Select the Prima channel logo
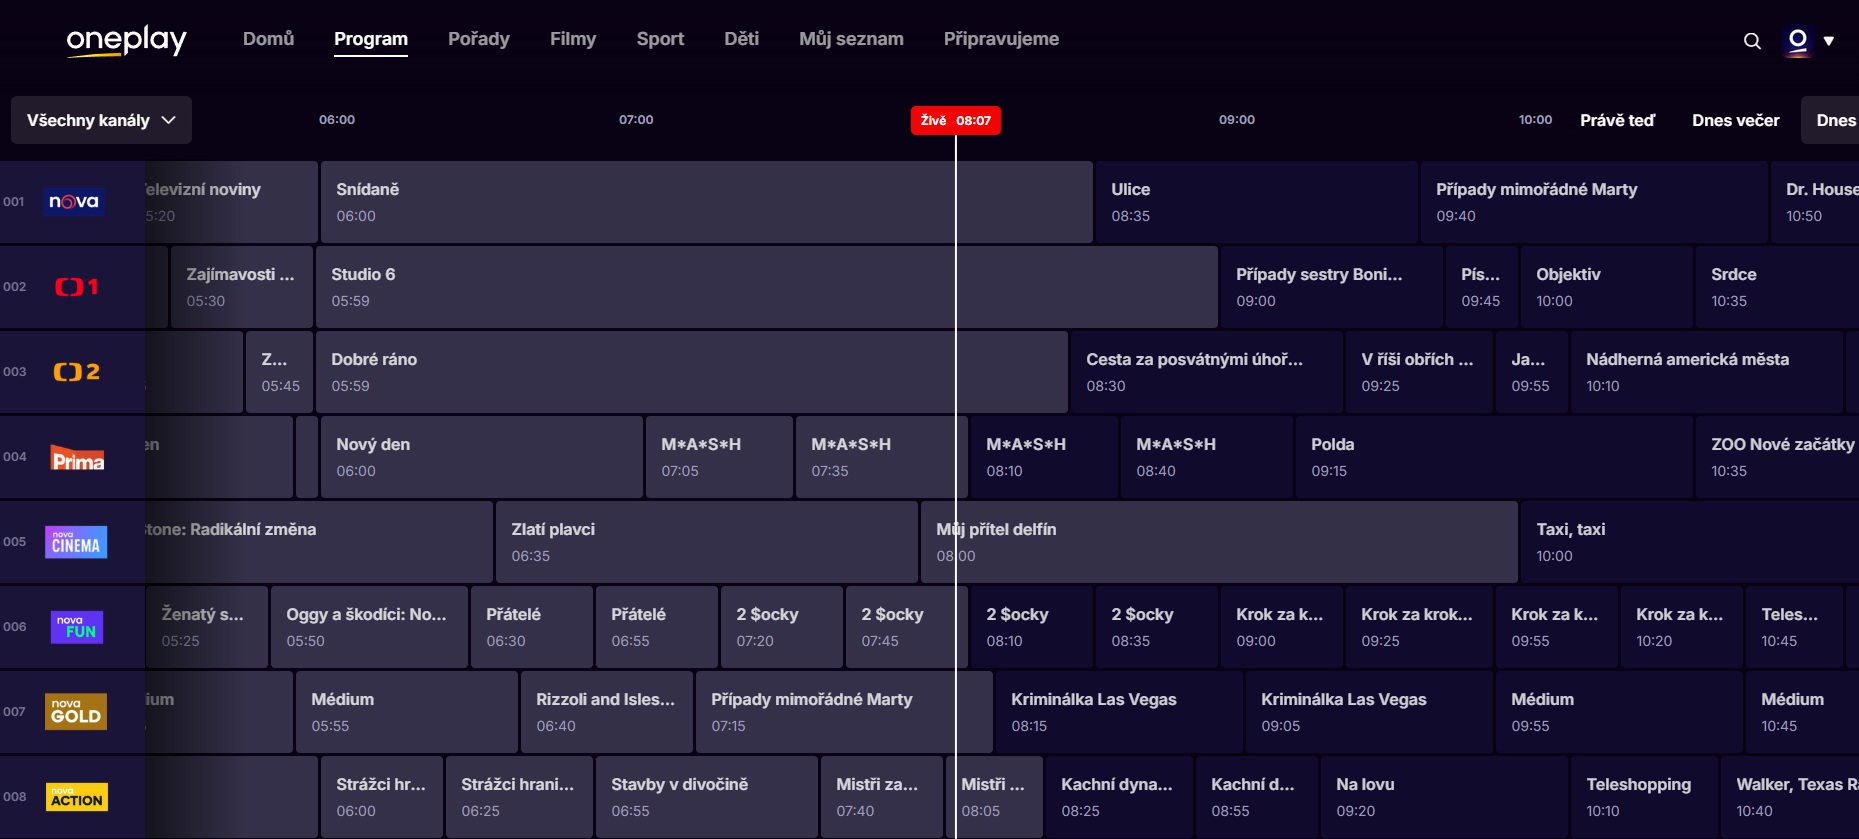 click(77, 458)
